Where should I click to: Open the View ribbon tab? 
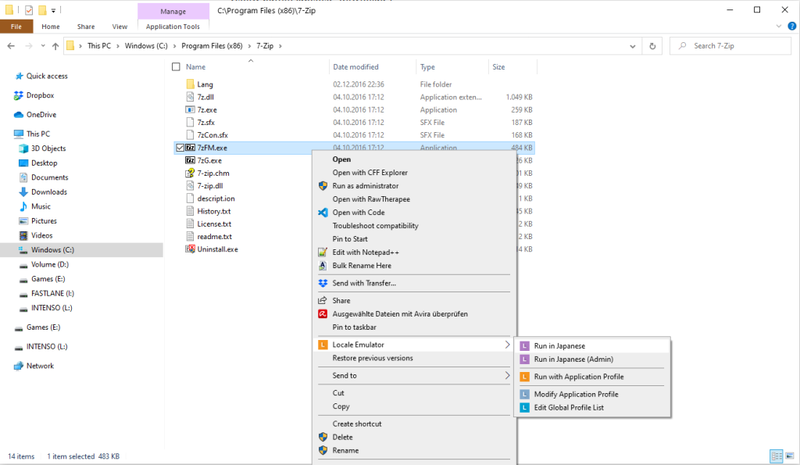click(x=119, y=27)
